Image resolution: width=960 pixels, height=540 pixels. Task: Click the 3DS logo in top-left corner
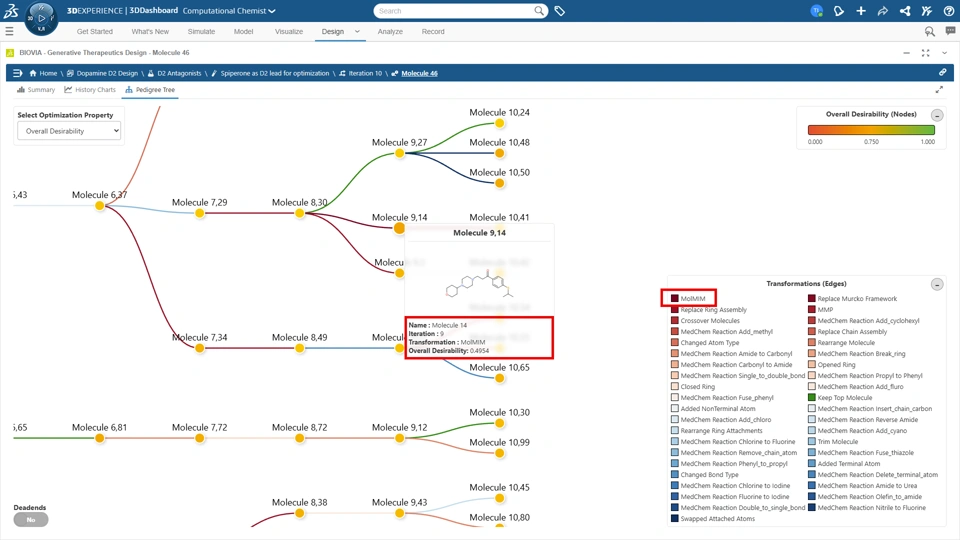click(x=11, y=10)
